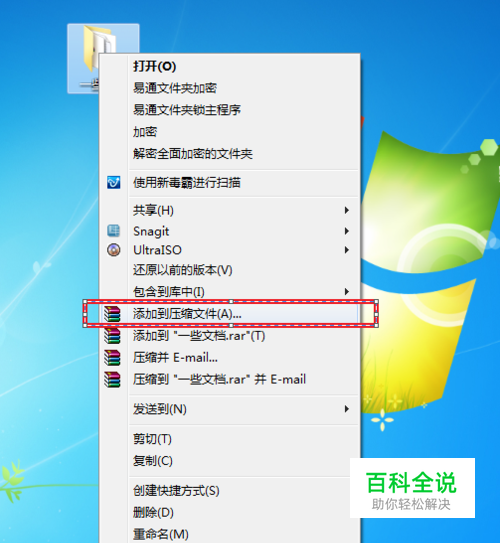
Task: Click the Snagit icon in menu
Action: point(114,231)
